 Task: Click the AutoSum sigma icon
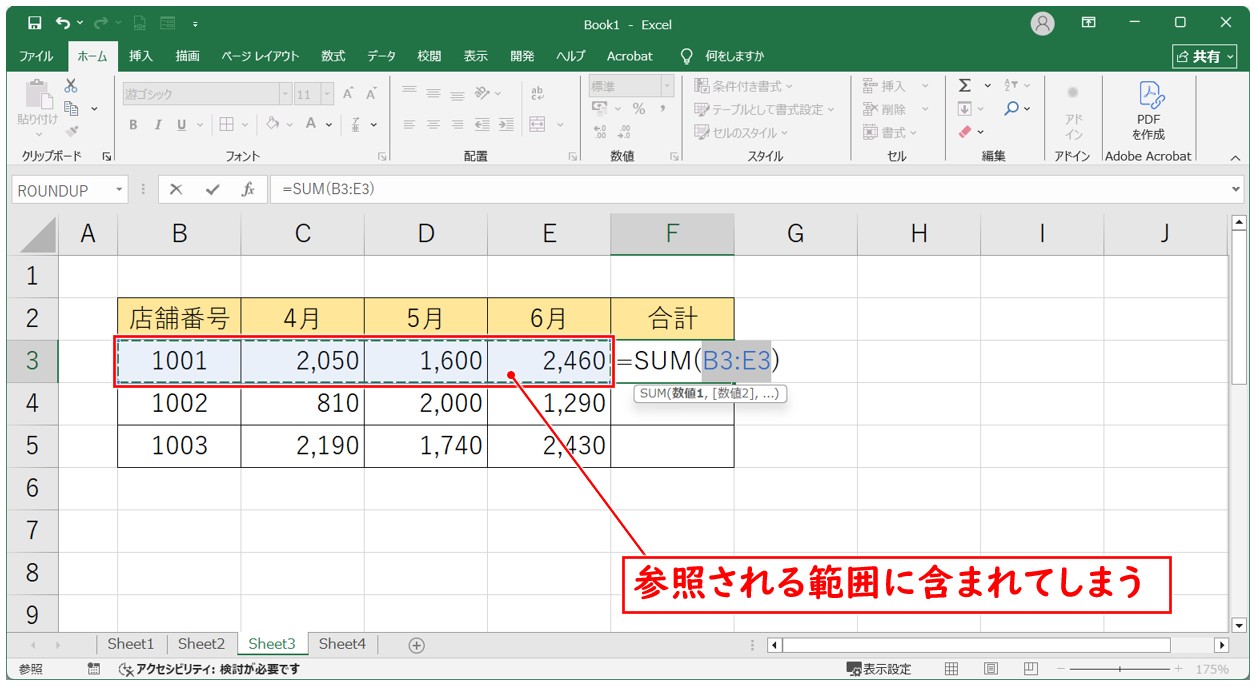point(964,86)
